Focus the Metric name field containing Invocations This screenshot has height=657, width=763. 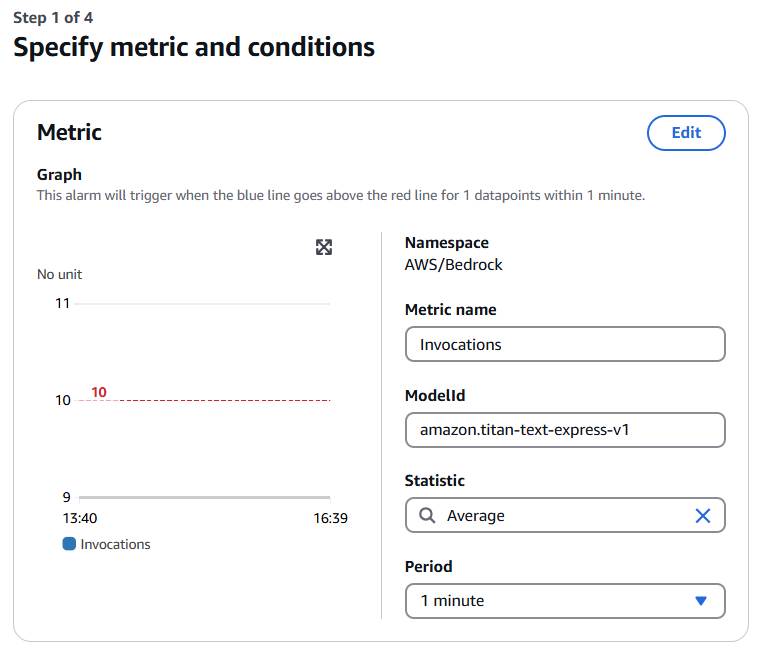pos(565,344)
